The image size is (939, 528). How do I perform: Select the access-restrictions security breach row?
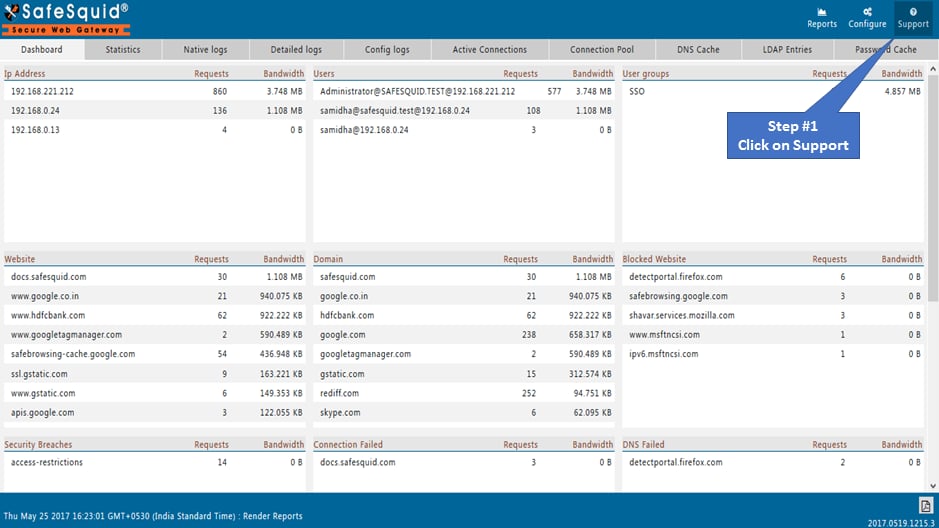155,463
